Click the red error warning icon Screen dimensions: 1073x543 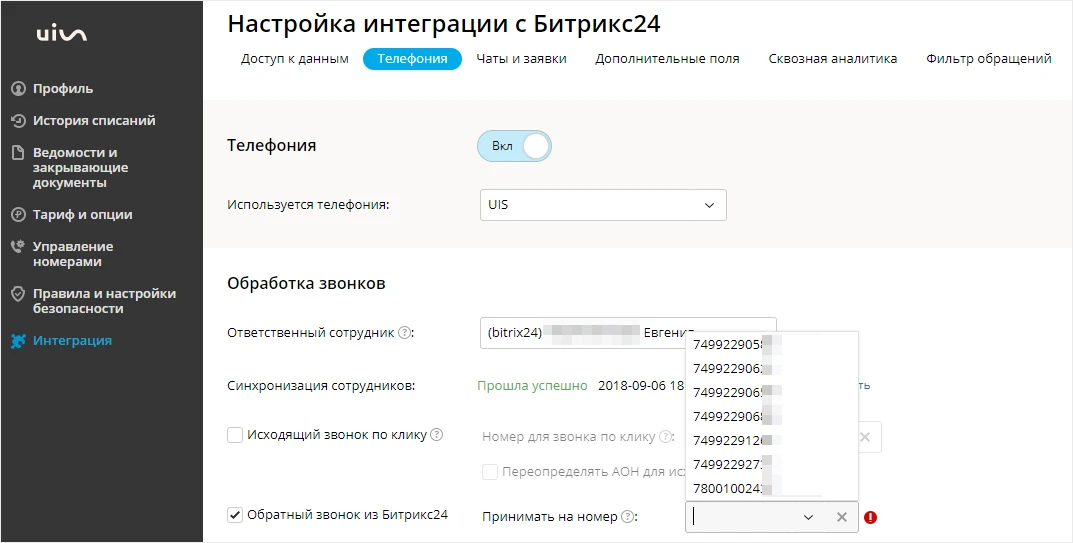[x=870, y=517]
